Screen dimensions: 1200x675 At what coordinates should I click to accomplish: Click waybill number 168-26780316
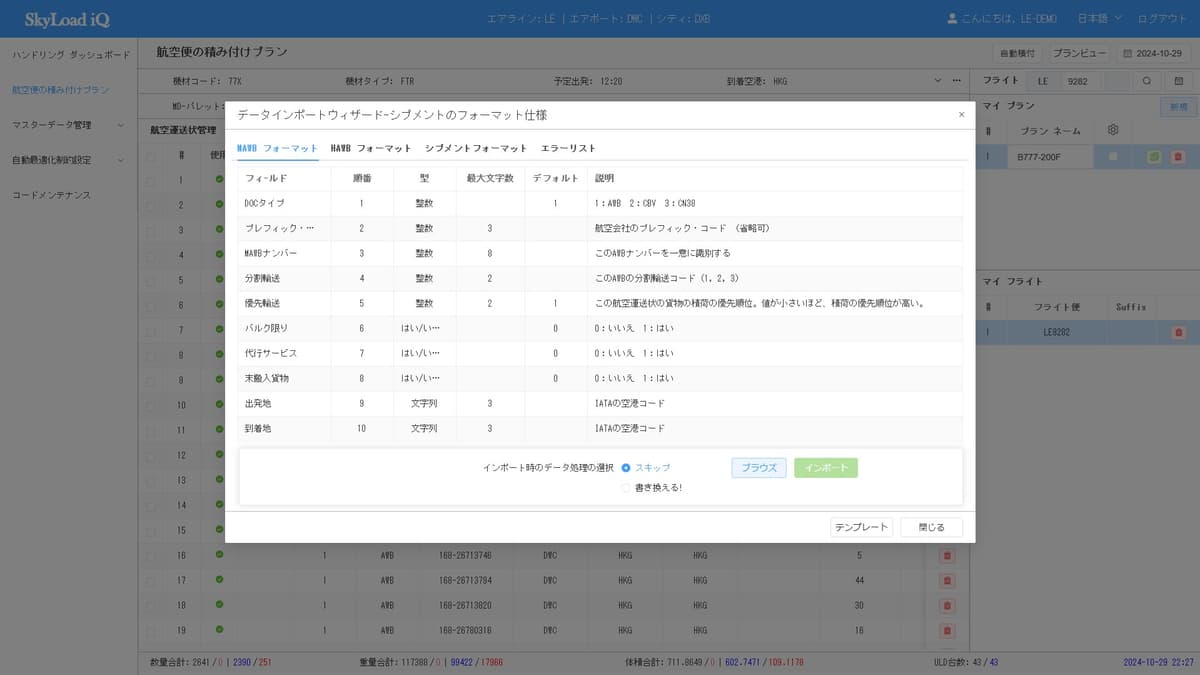pos(465,630)
